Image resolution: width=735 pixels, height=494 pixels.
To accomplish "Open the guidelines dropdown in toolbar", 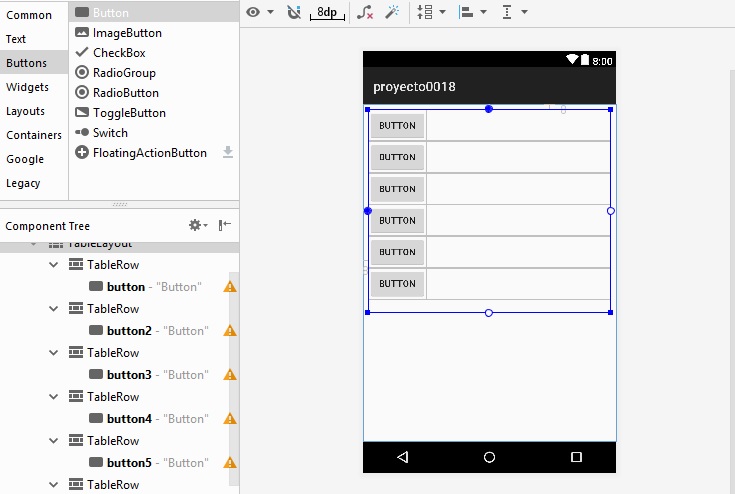I will [x=513, y=12].
